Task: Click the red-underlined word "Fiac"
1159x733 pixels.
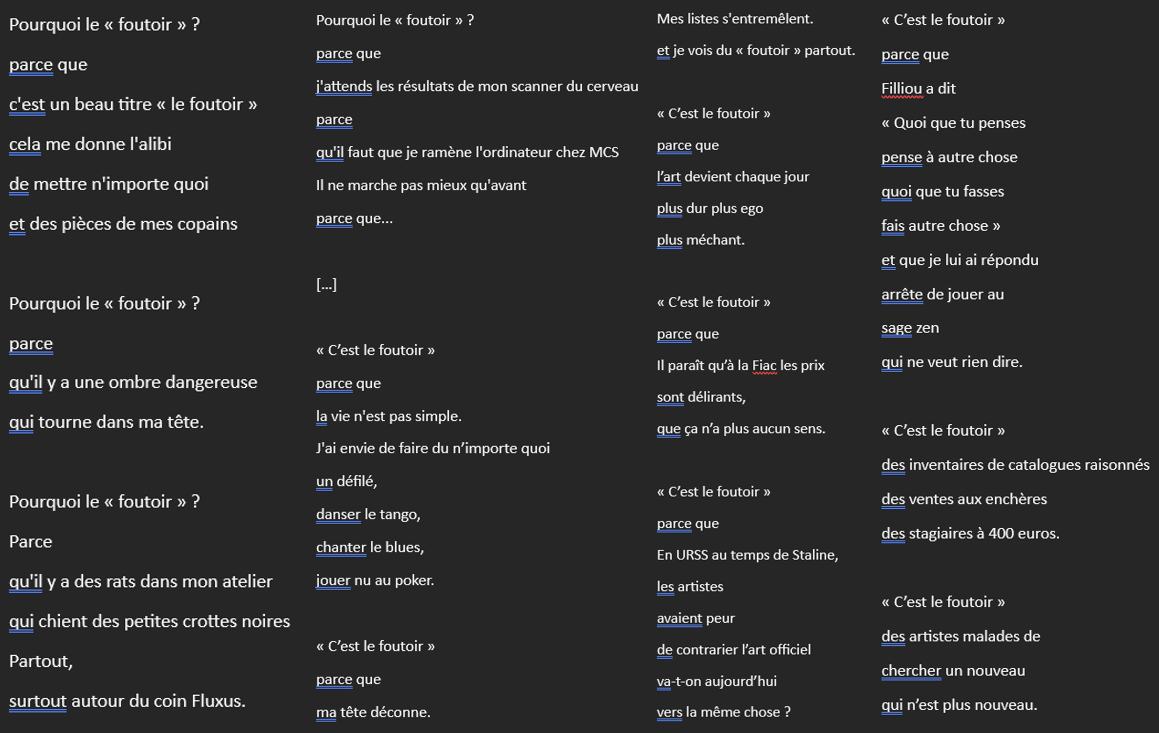Action: 764,366
